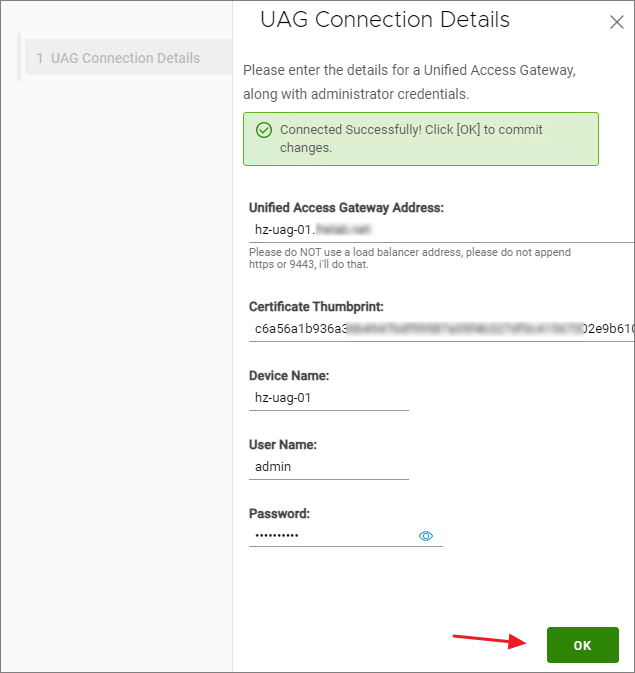Select the UAG Connection Details sidebar step
The image size is (635, 673).
pyautogui.click(x=125, y=58)
